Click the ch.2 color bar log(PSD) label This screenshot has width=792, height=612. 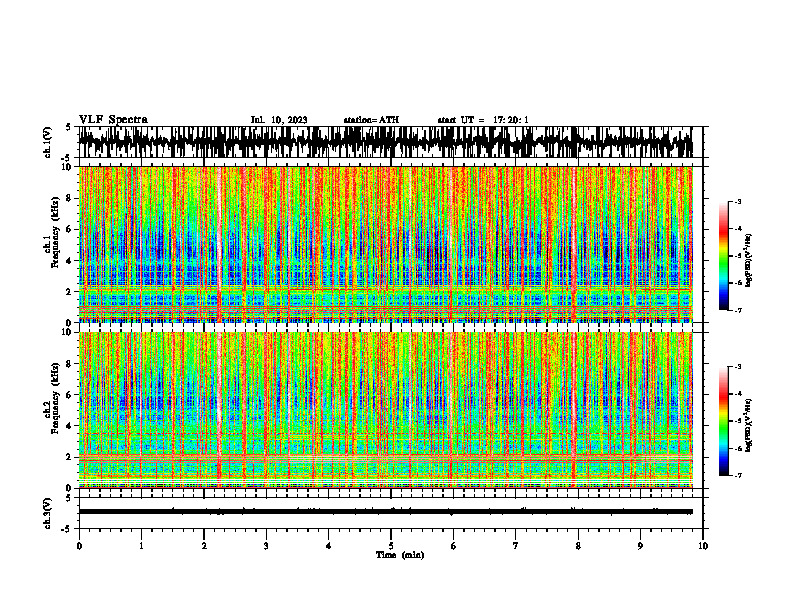[749, 426]
